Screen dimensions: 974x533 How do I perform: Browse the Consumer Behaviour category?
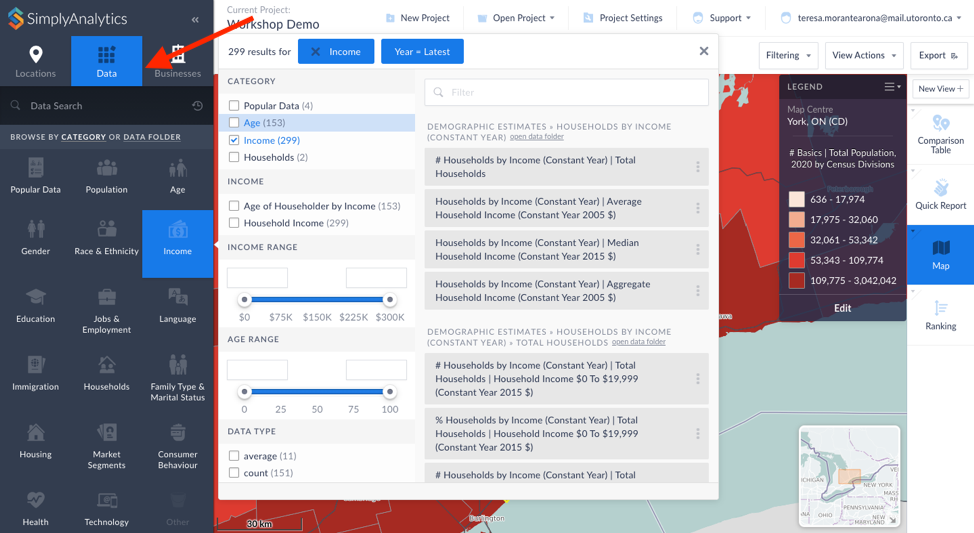(178, 445)
